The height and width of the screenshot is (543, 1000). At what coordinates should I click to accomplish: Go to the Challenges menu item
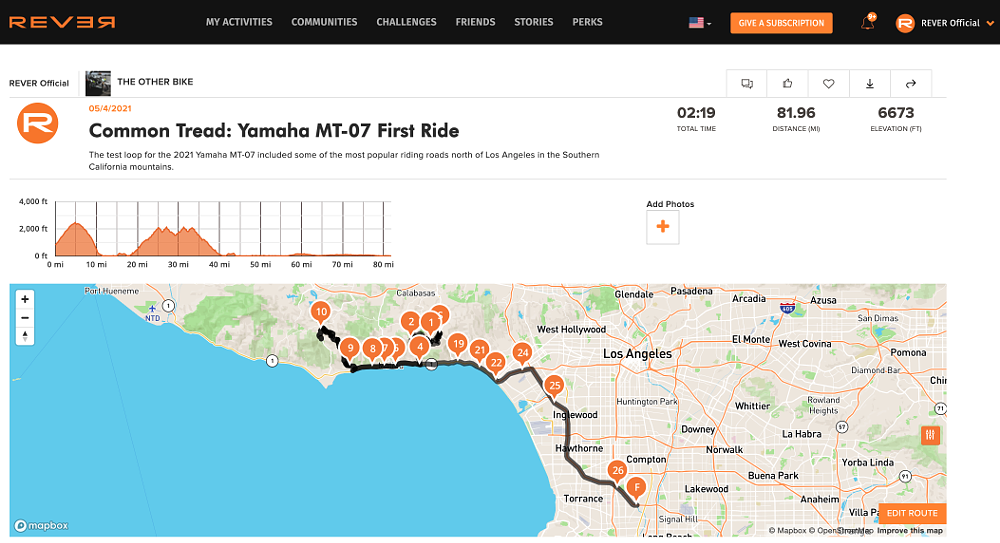coord(406,22)
